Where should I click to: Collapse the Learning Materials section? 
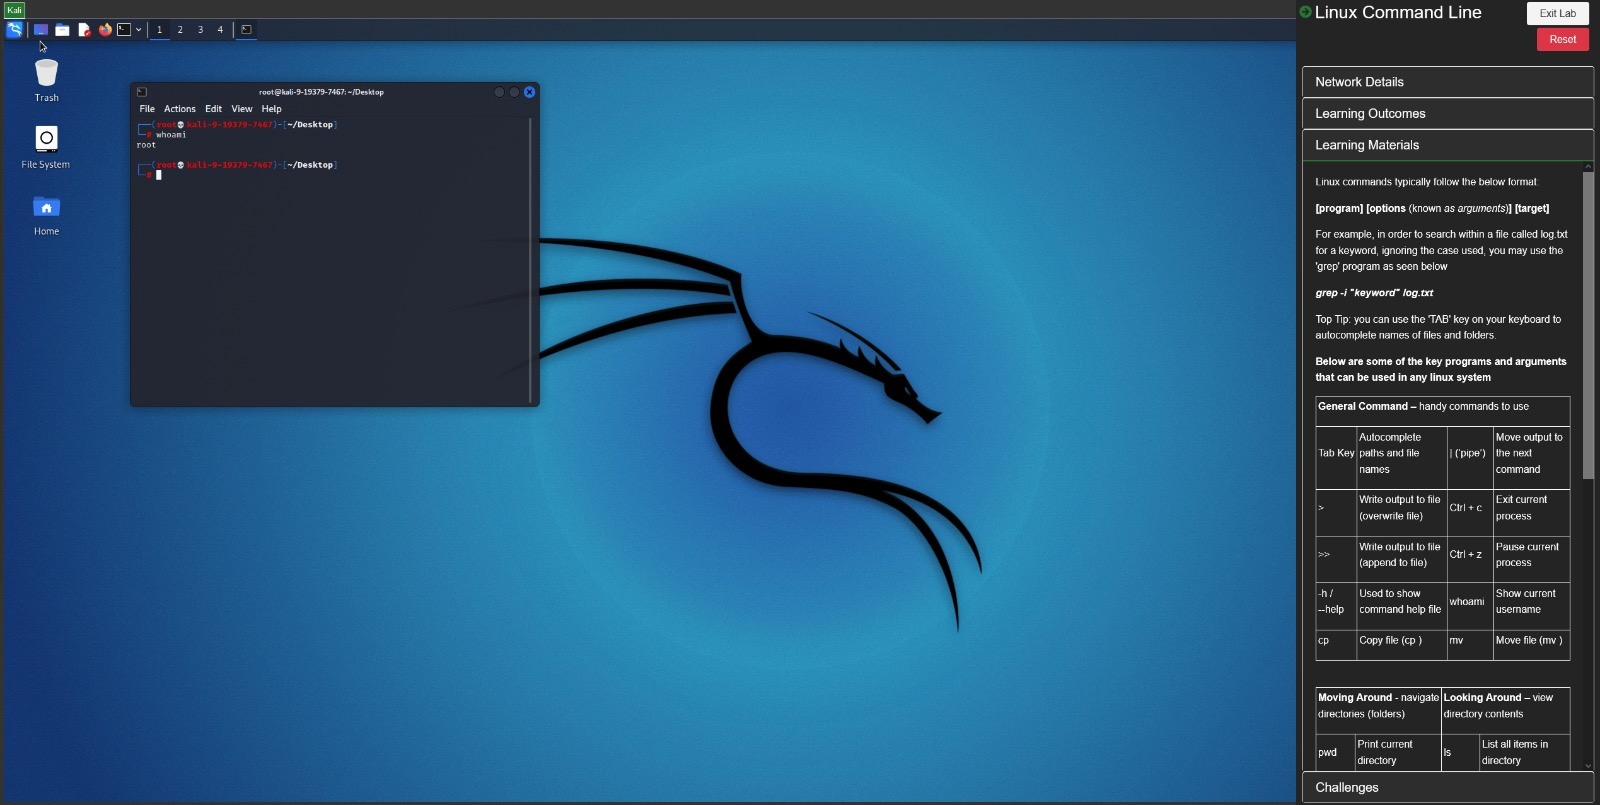[1447, 145]
